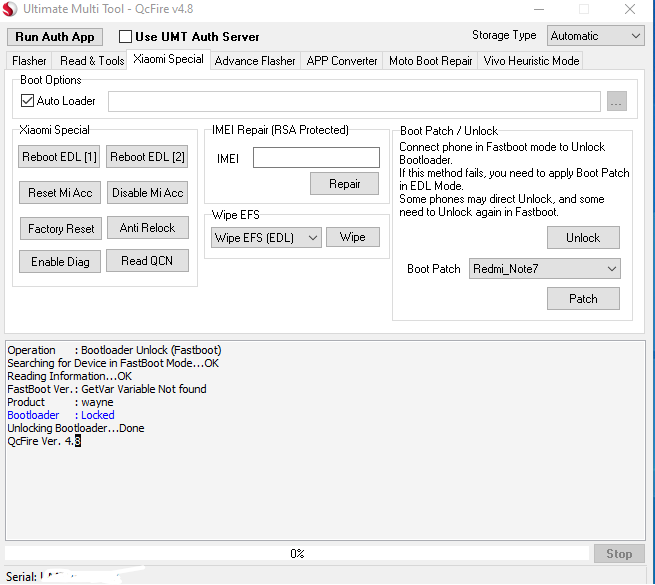This screenshot has width=655, height=585.
Task: Open the Boot Patch Redmi_Note7 dropdown
Action: point(544,269)
